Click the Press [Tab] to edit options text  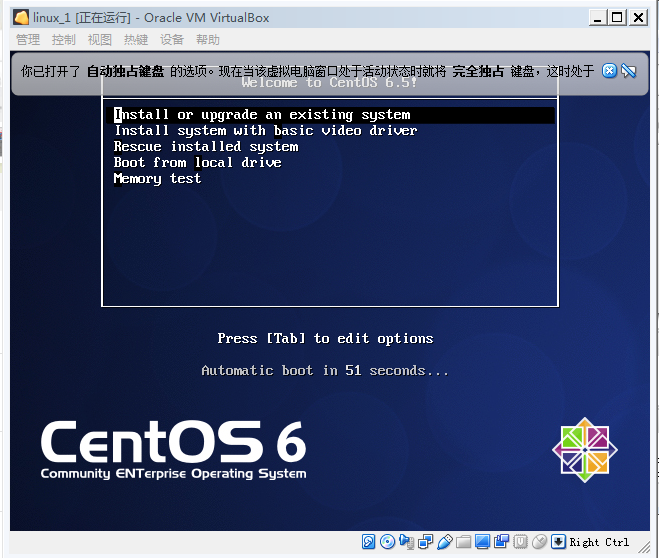pyautogui.click(x=325, y=339)
